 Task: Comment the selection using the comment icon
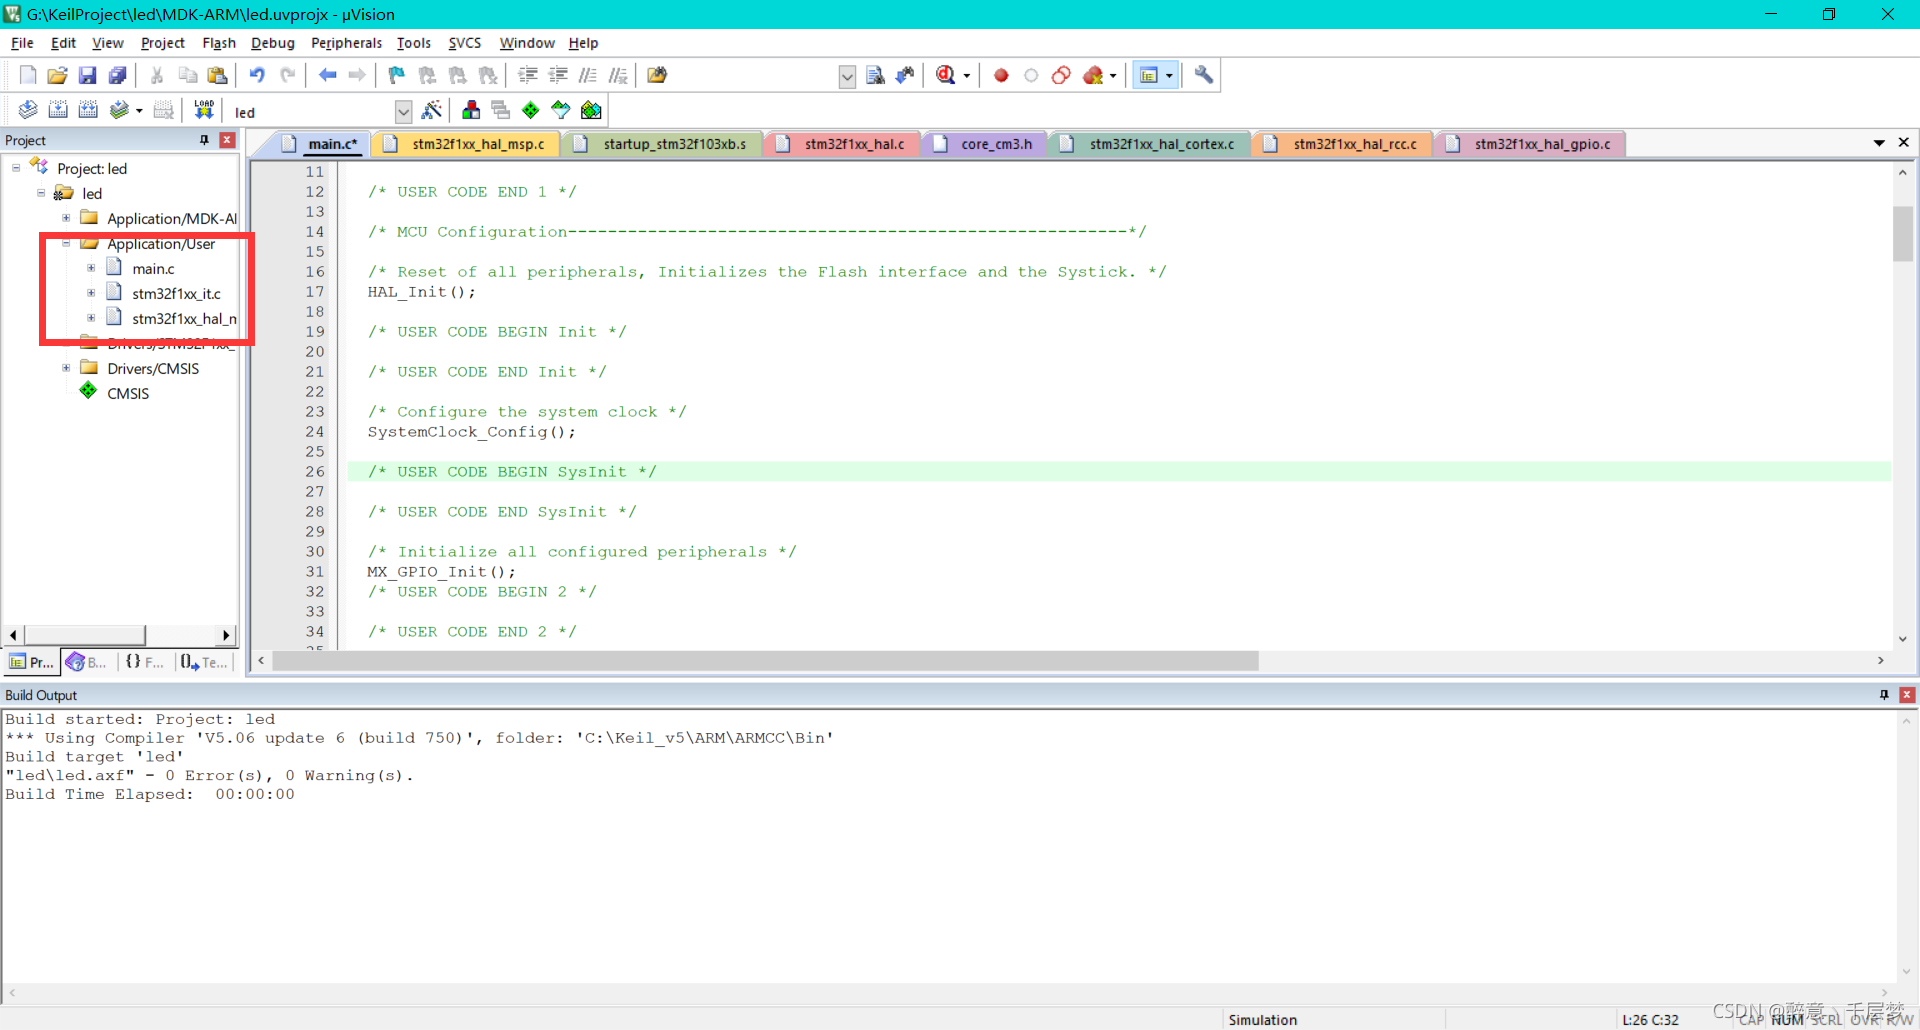coord(588,75)
